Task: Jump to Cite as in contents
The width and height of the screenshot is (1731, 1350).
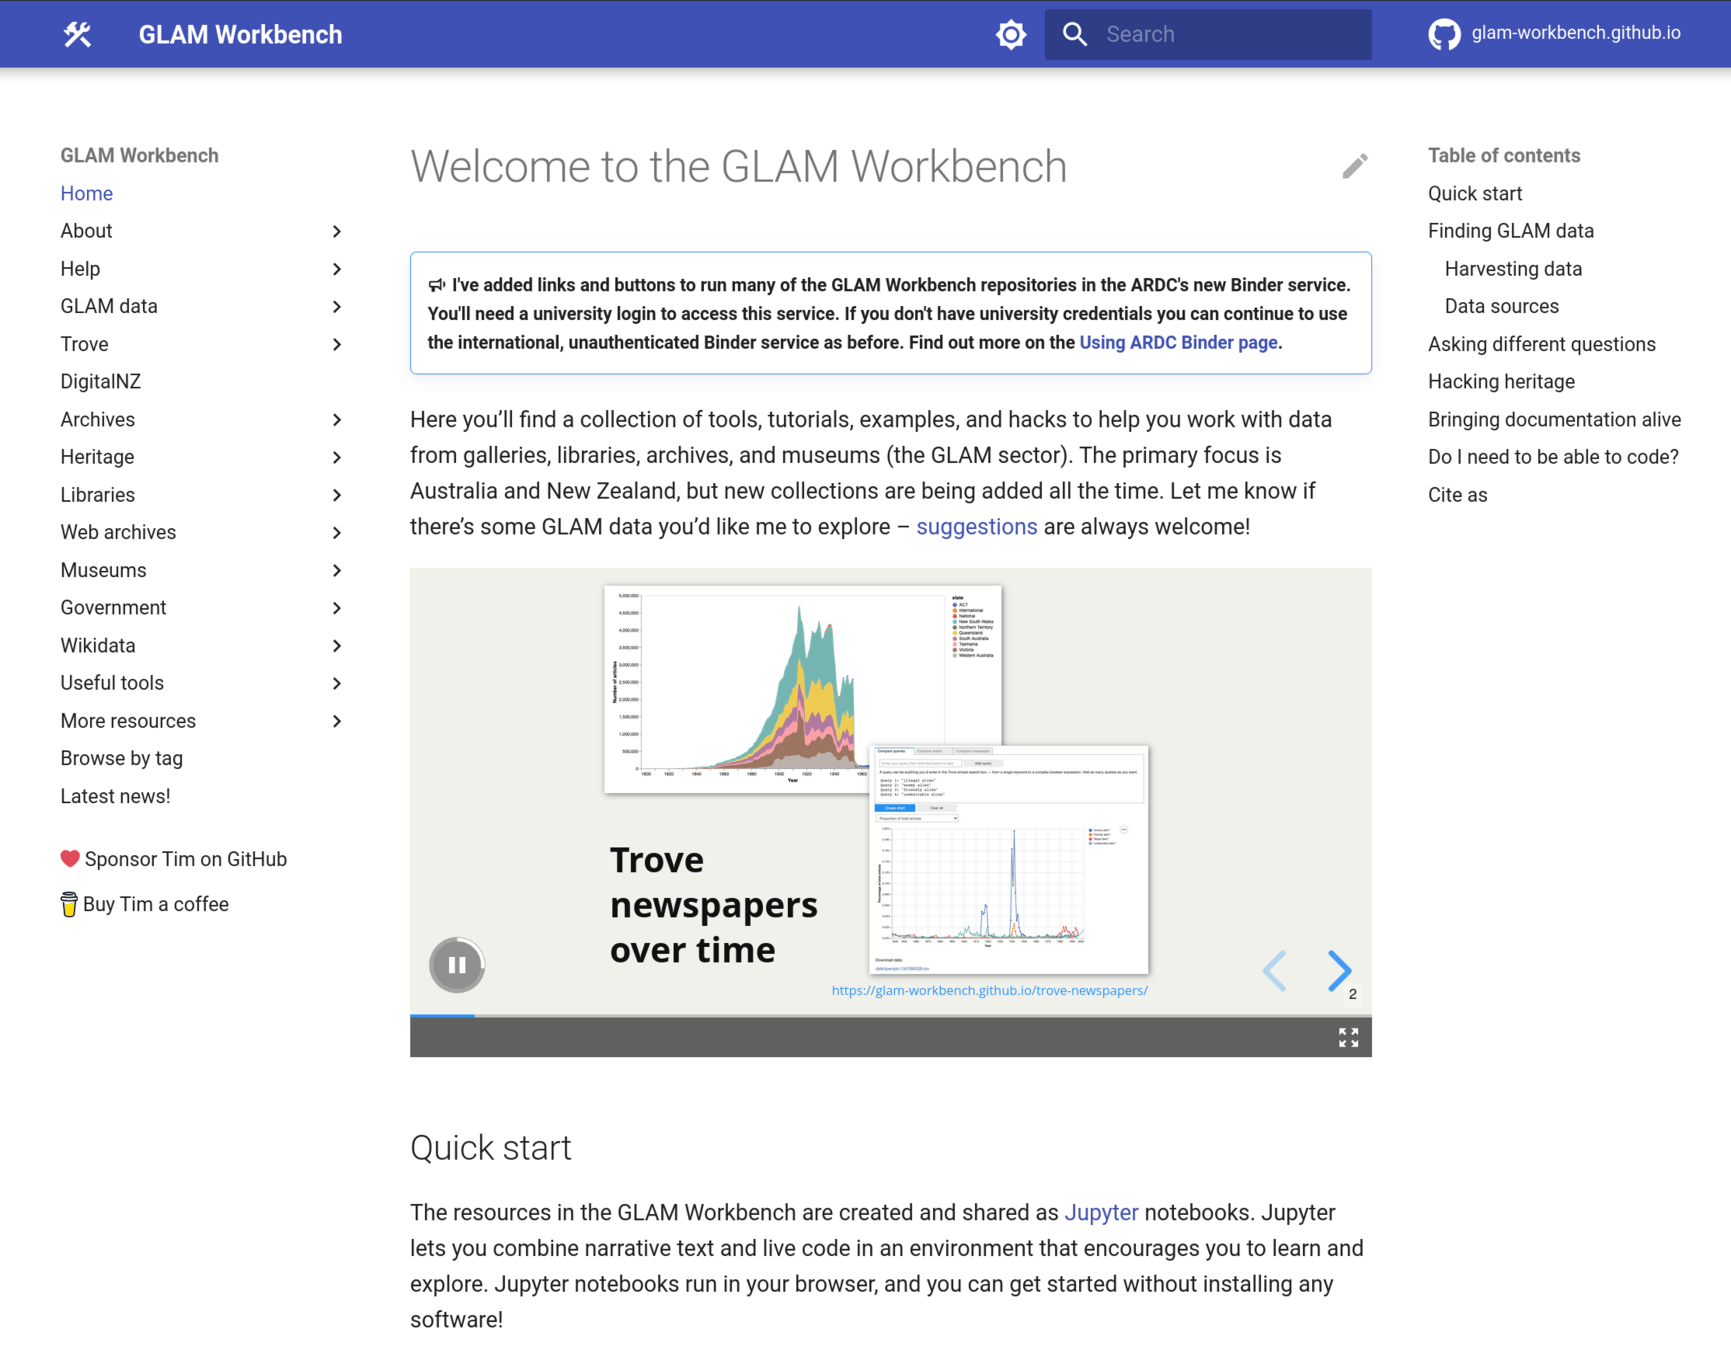Action: click(1457, 495)
